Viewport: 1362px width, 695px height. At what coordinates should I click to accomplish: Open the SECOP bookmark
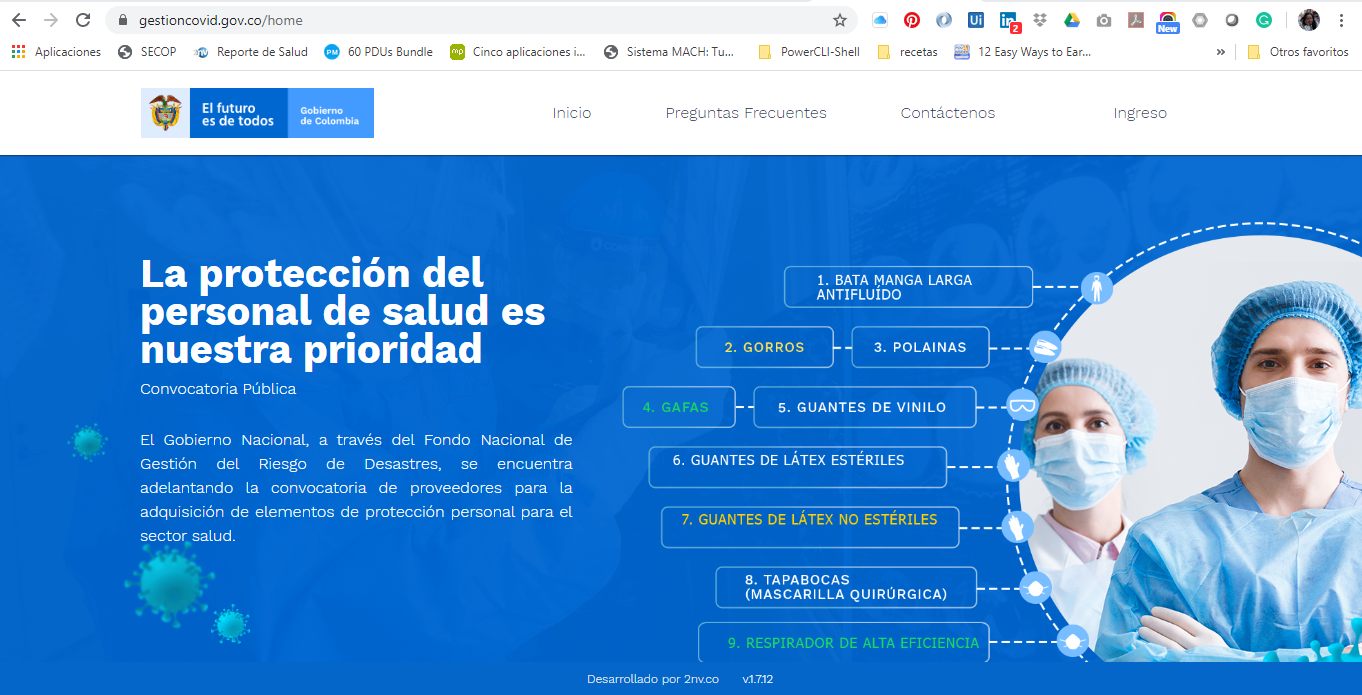point(148,52)
